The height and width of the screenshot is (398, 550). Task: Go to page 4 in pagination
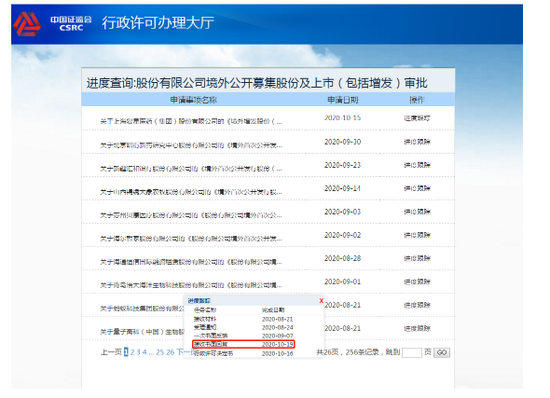pyautogui.click(x=144, y=352)
